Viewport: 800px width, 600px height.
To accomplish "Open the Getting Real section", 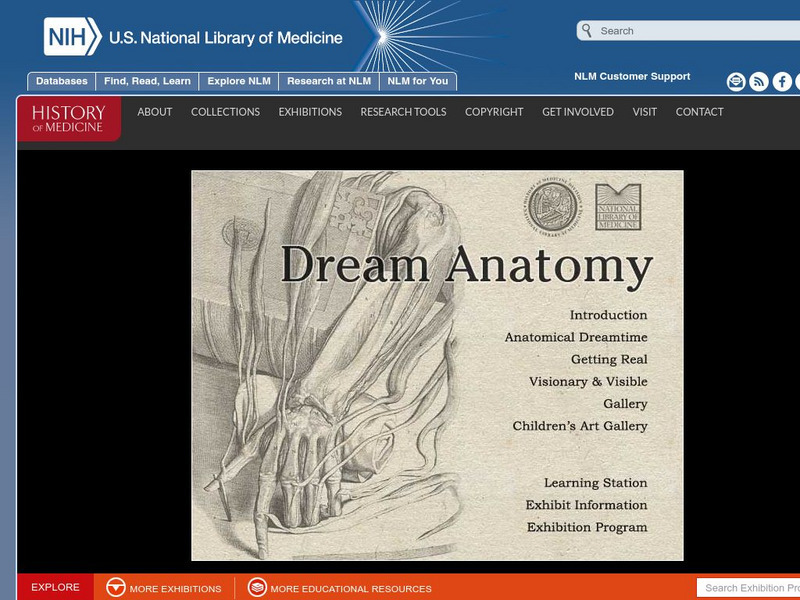I will (609, 360).
